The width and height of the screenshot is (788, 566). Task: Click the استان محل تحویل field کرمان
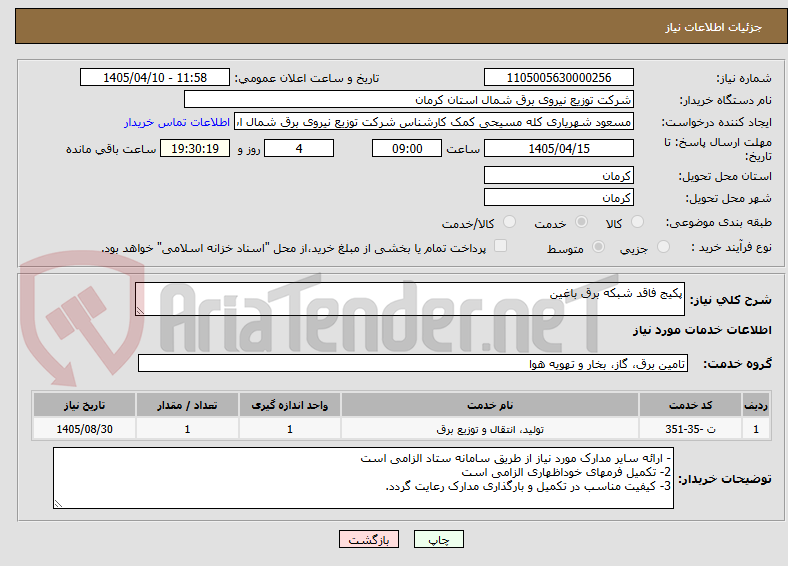tap(559, 175)
